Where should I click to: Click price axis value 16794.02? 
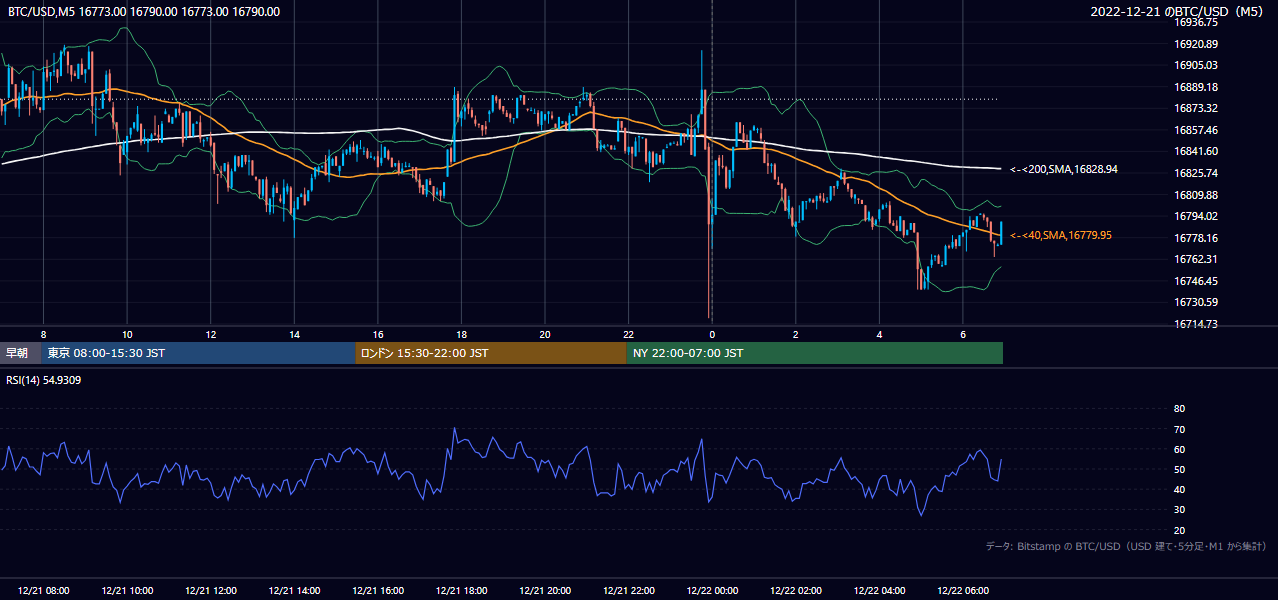(1196, 216)
